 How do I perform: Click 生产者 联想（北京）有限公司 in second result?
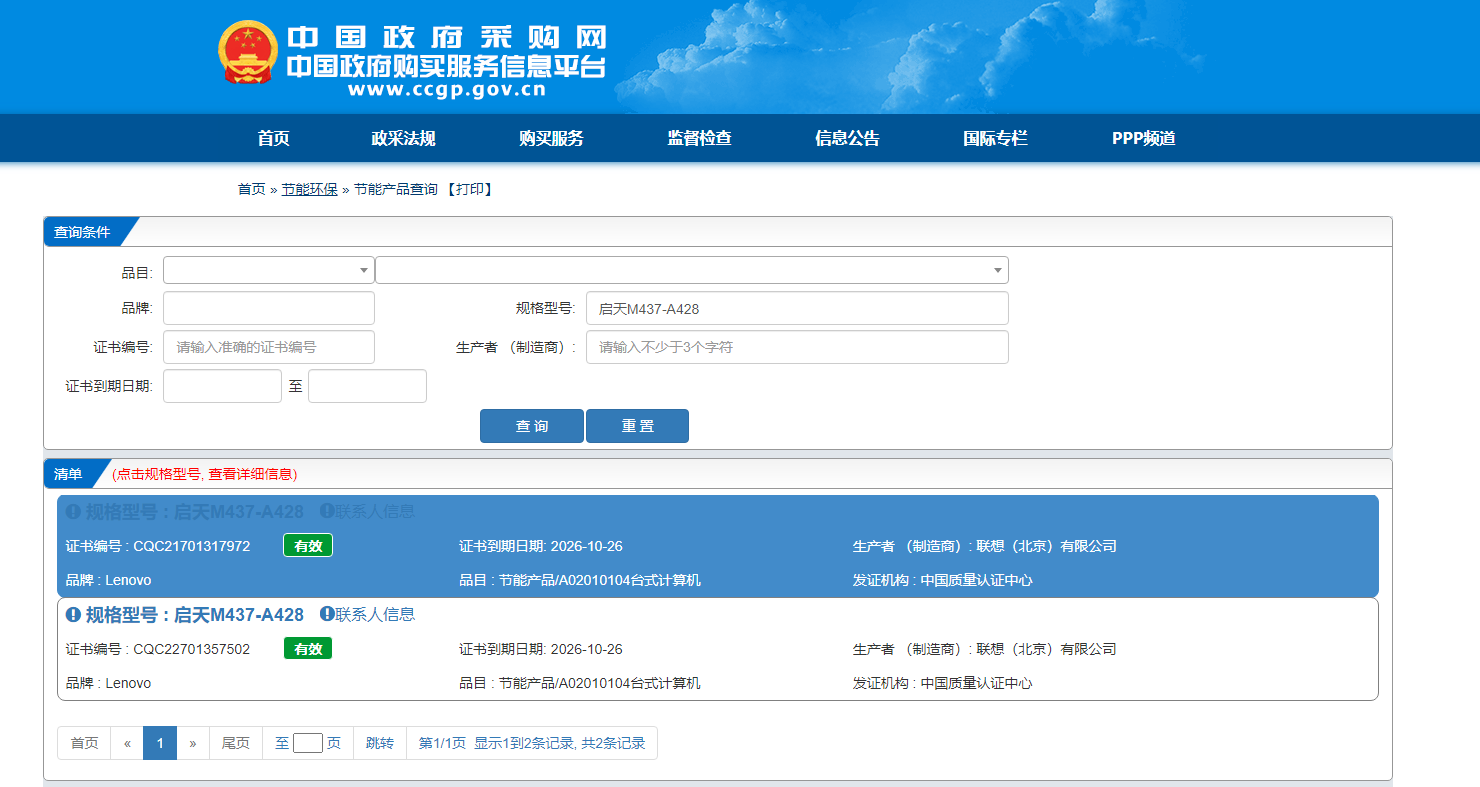coord(985,649)
